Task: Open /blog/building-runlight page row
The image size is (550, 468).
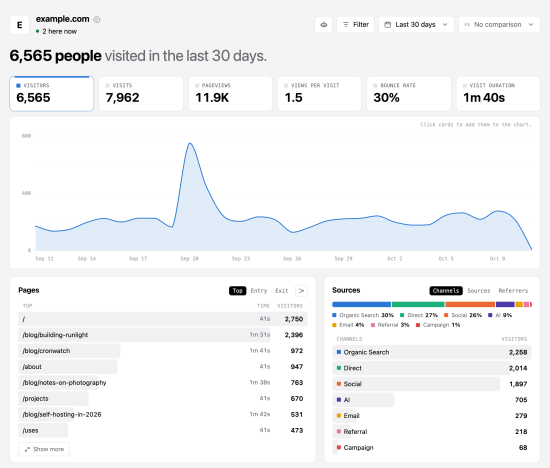Action: coord(163,335)
